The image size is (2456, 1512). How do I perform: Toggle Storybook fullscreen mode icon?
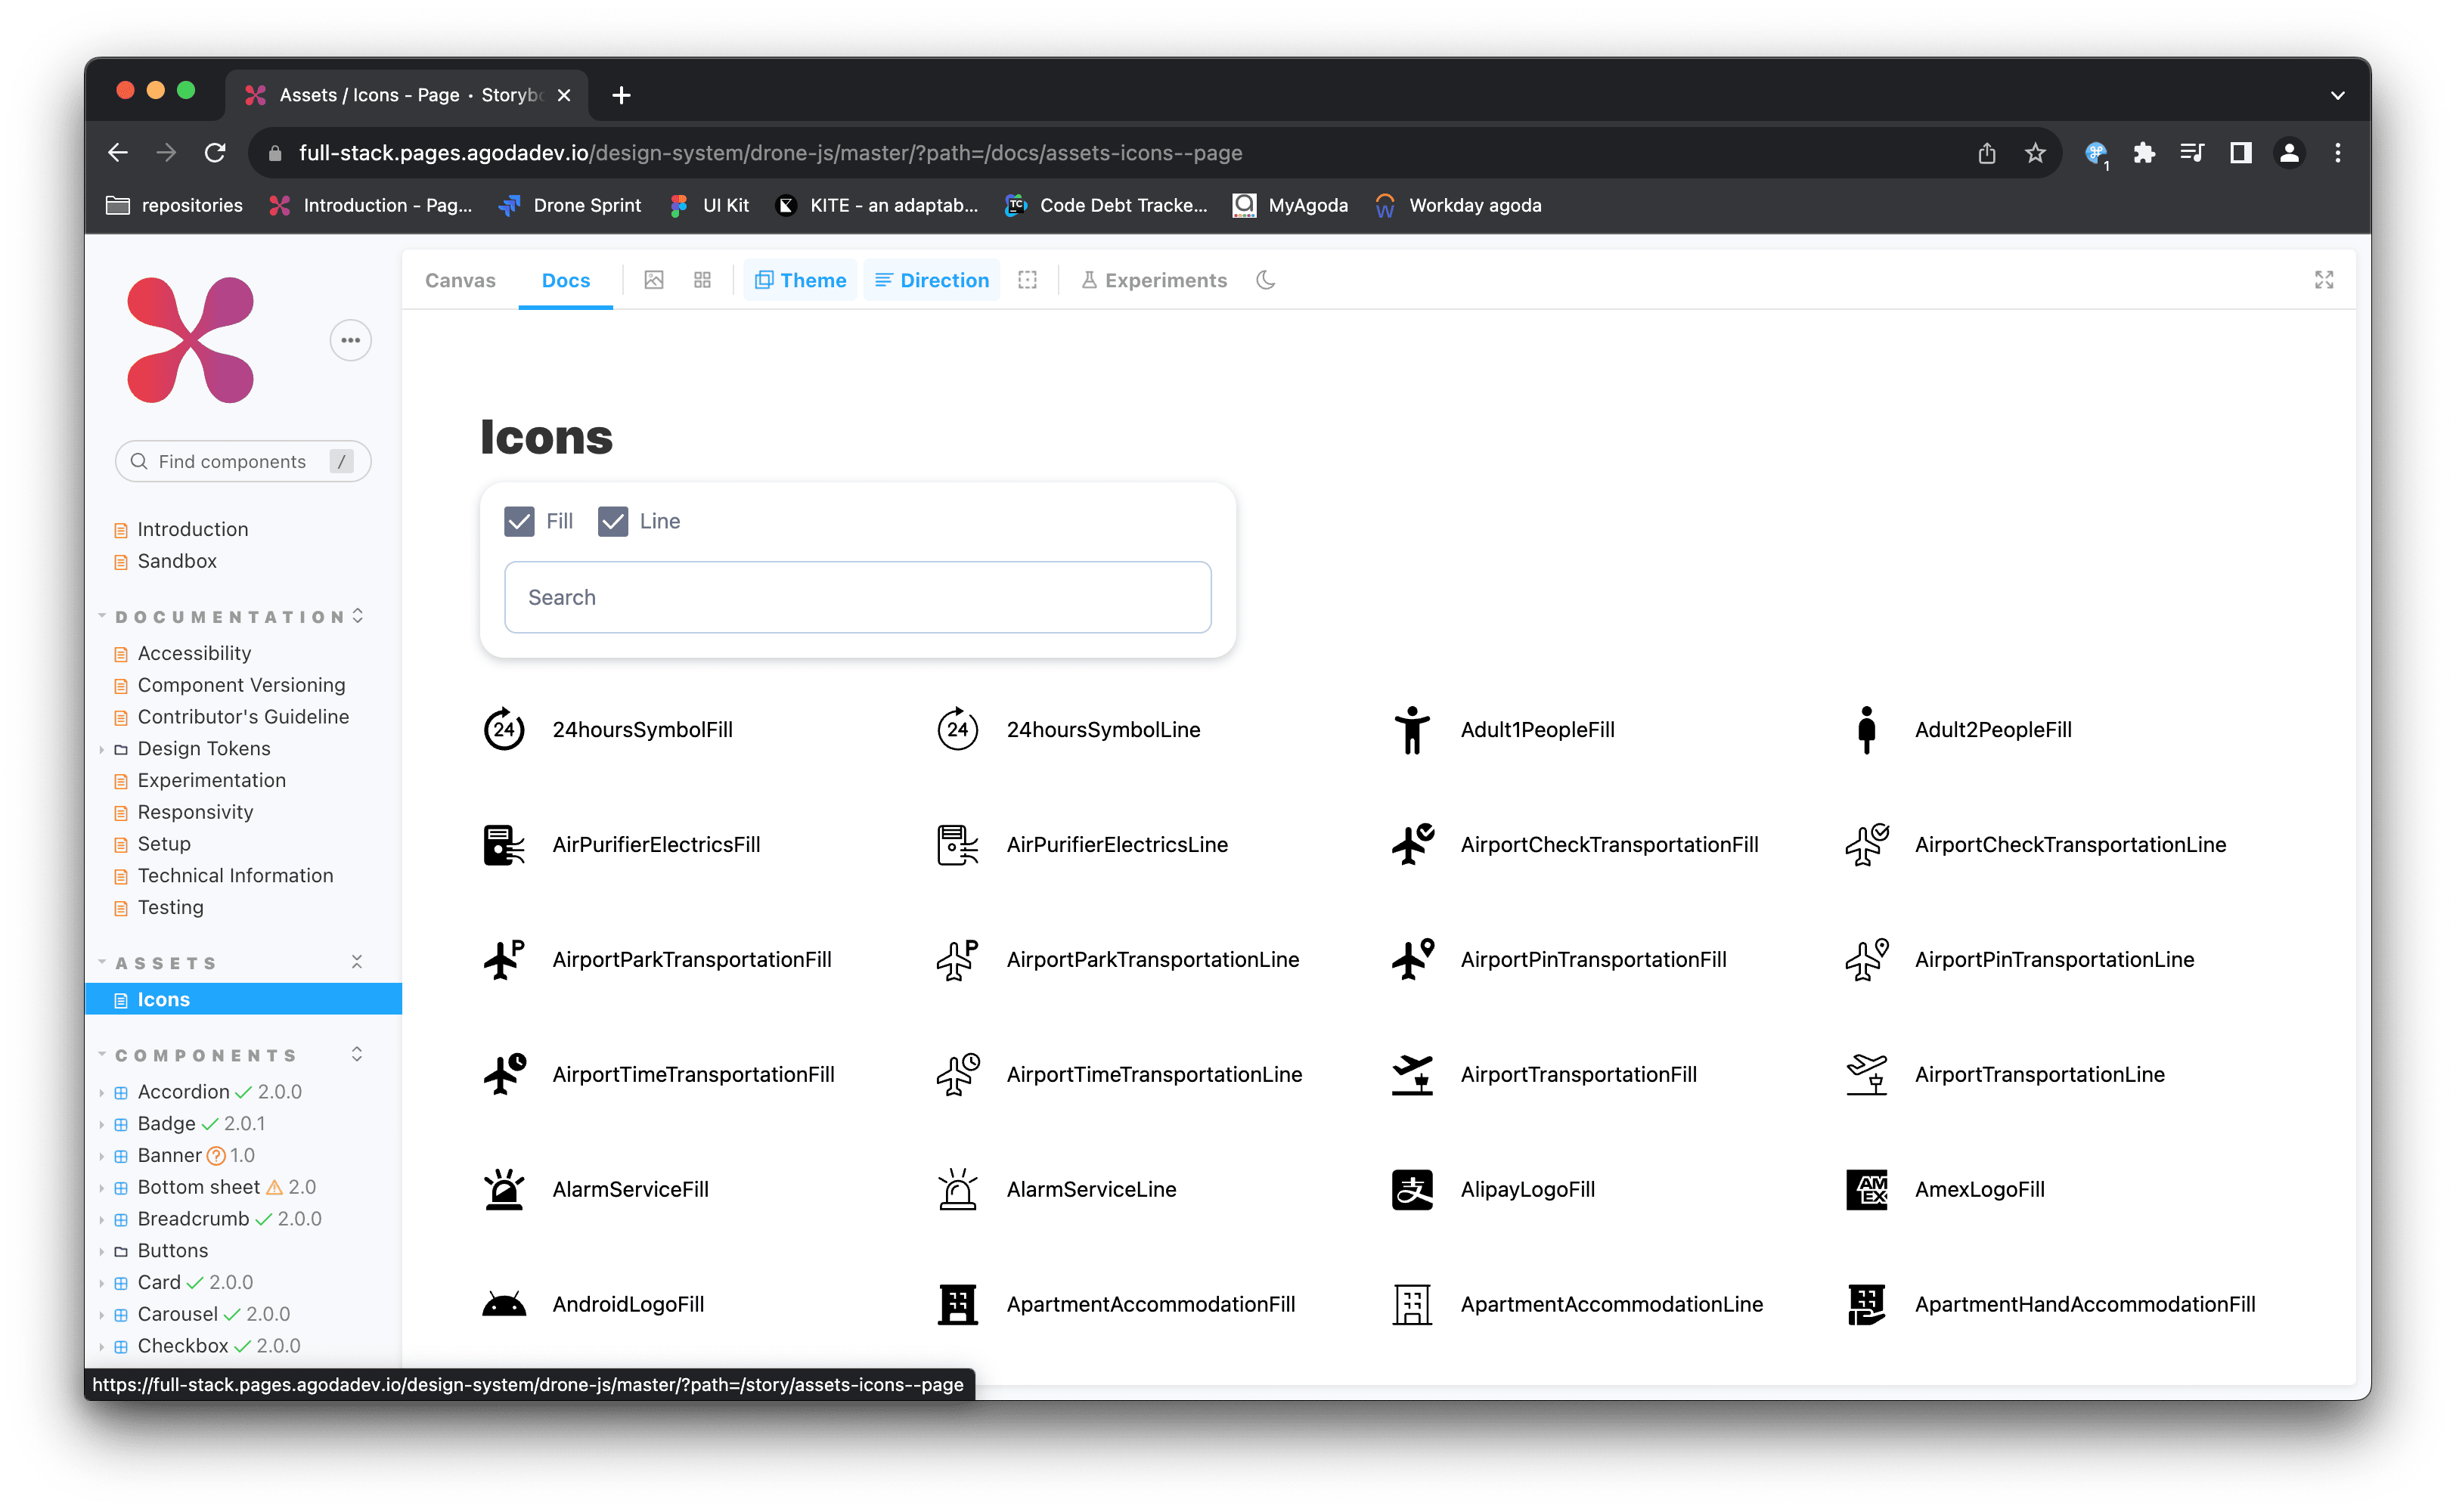2324,280
